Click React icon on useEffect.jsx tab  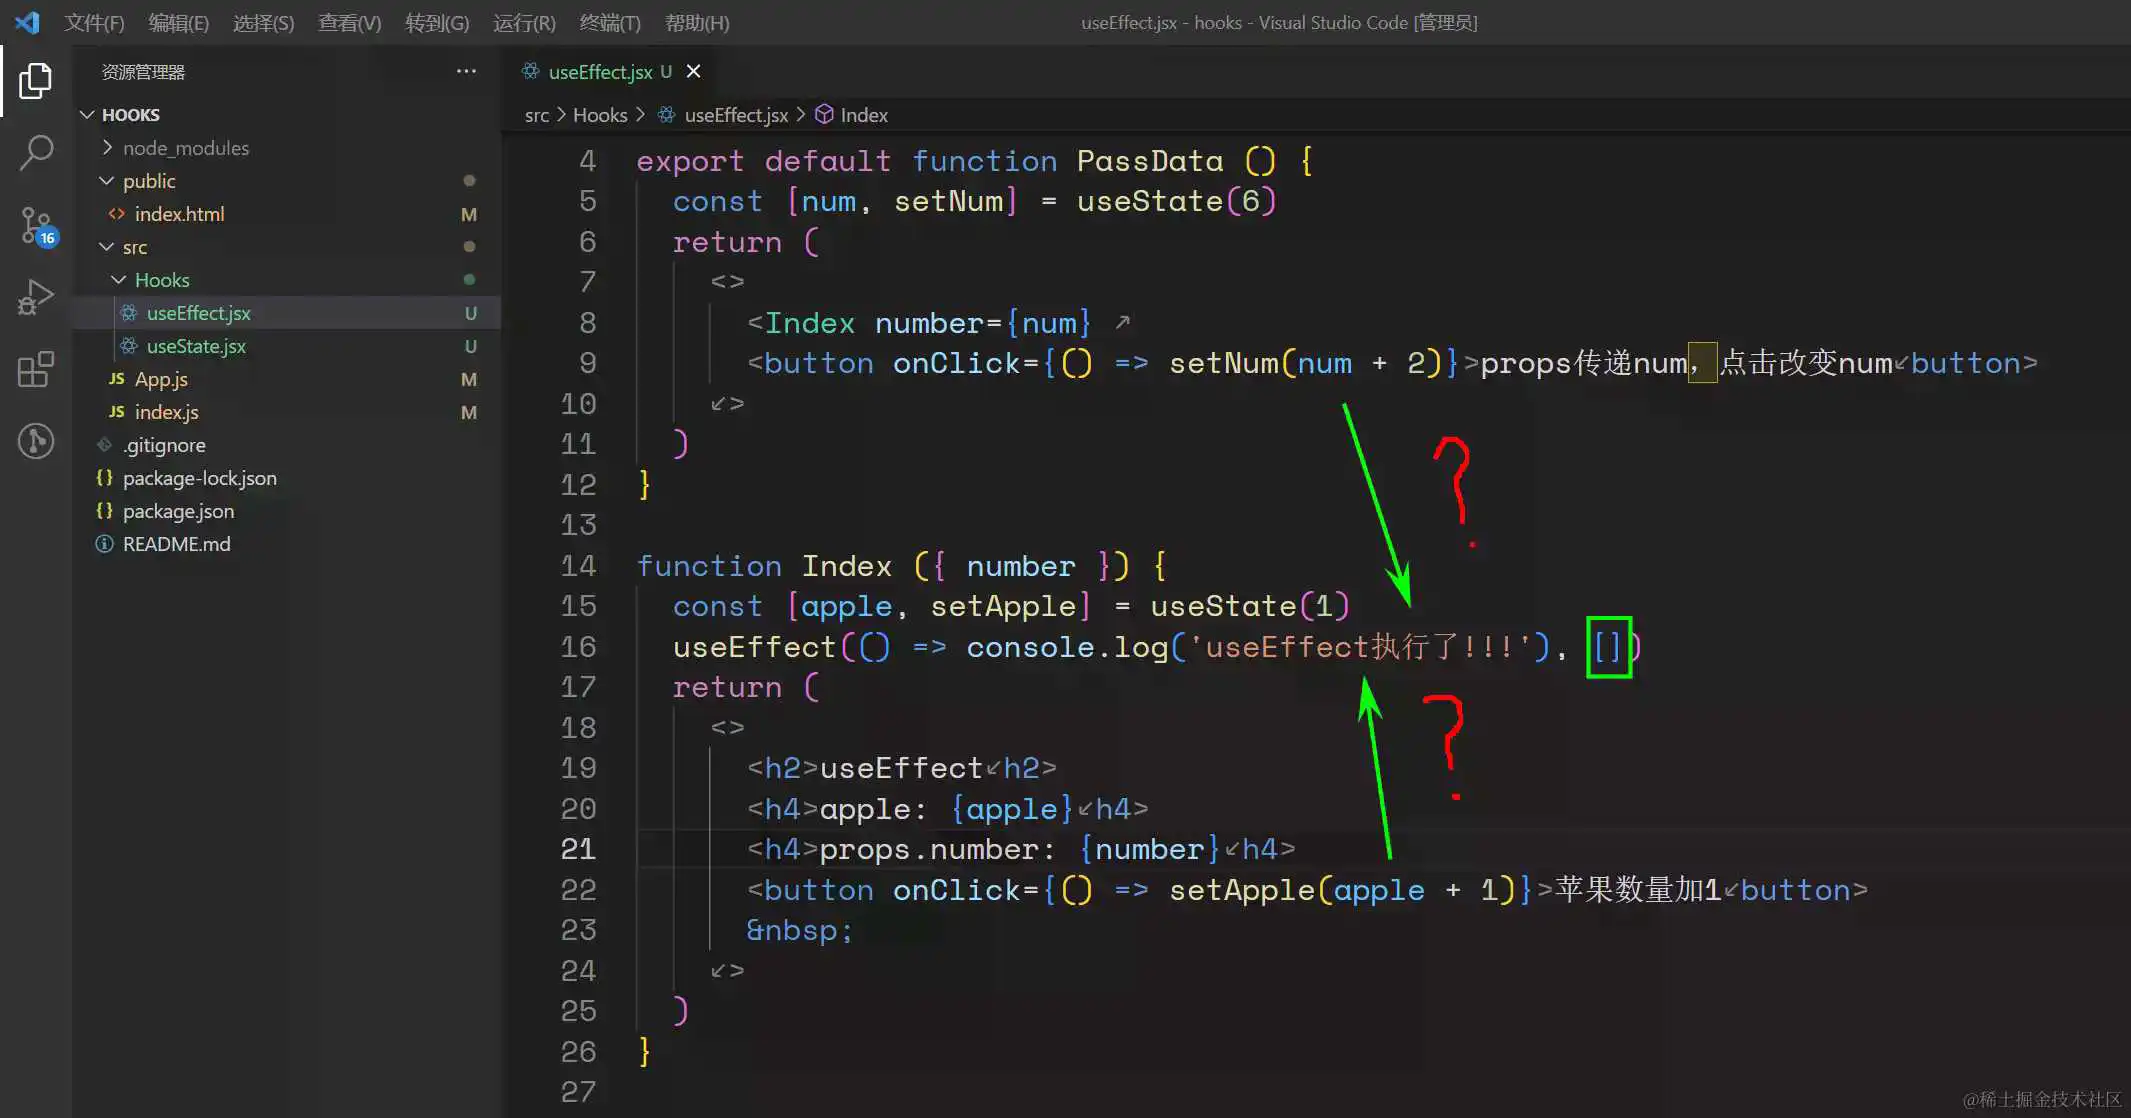tap(530, 71)
